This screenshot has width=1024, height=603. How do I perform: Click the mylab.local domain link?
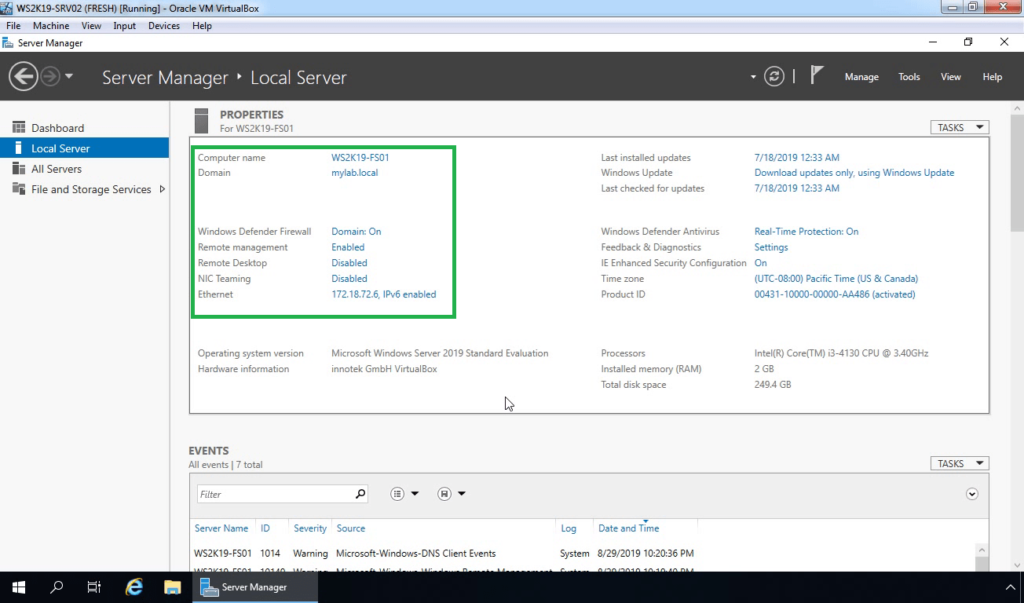coord(355,172)
